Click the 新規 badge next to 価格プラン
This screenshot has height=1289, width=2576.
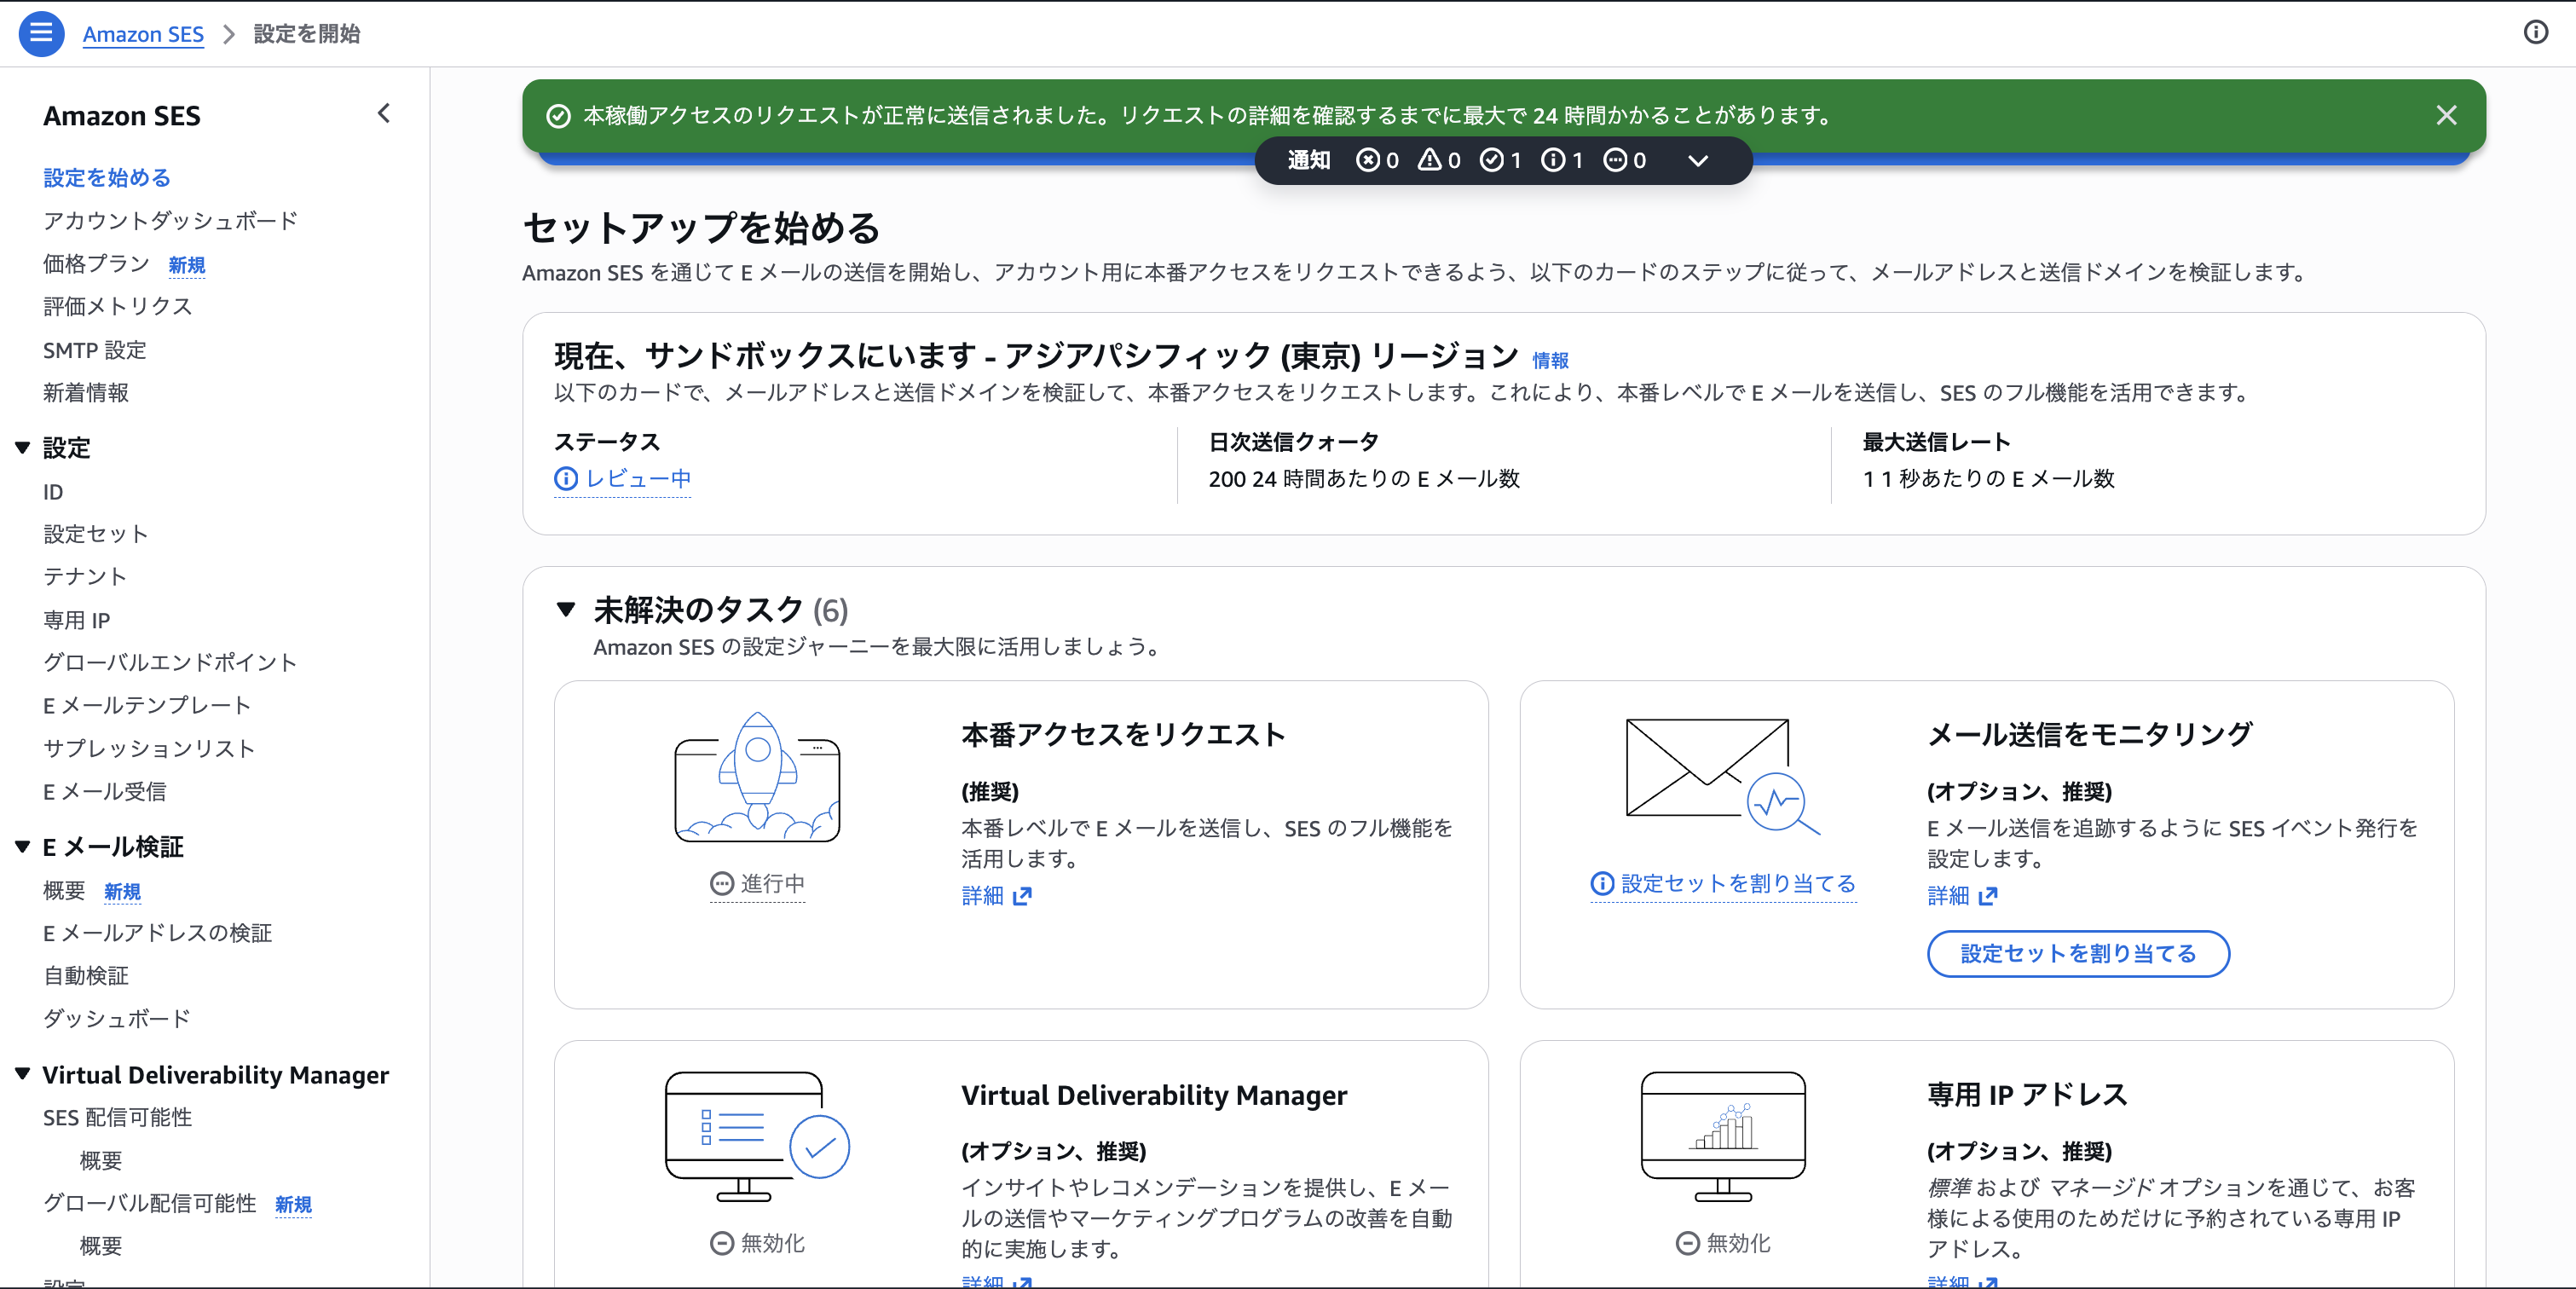187,265
